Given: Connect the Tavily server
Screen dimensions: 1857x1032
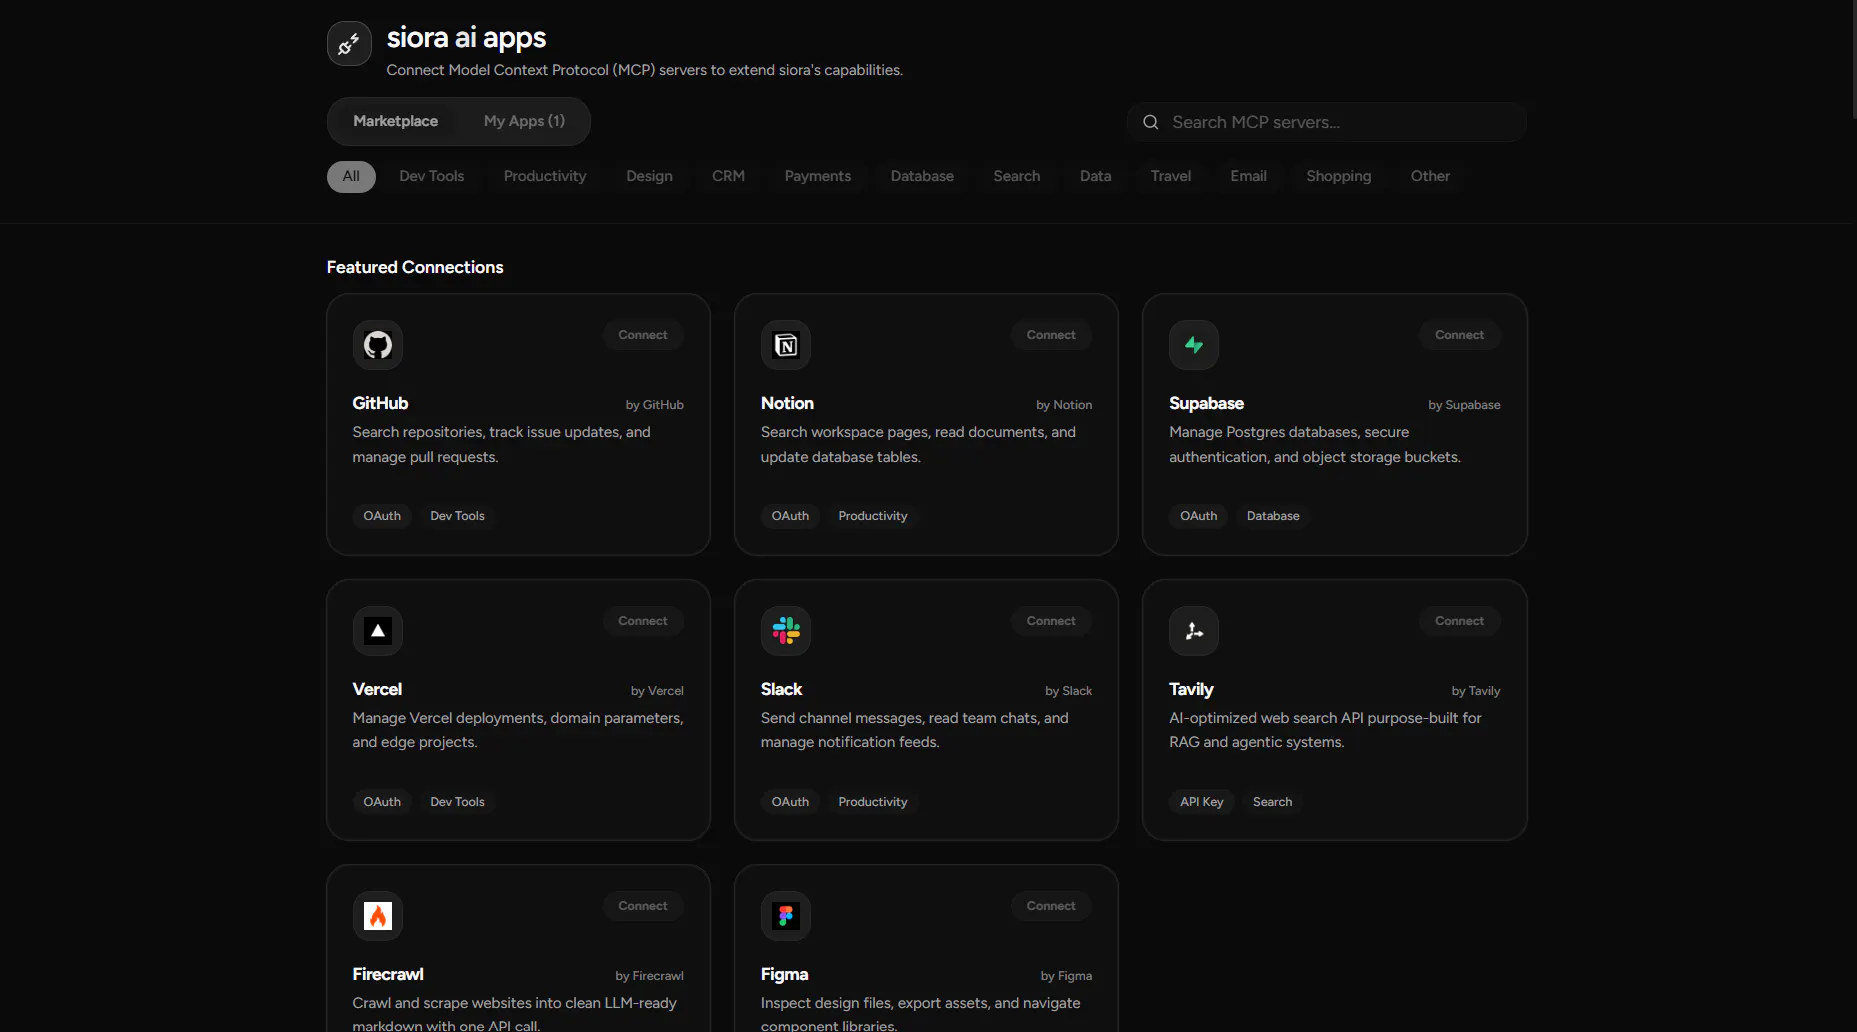Looking at the screenshot, I should [x=1459, y=621].
